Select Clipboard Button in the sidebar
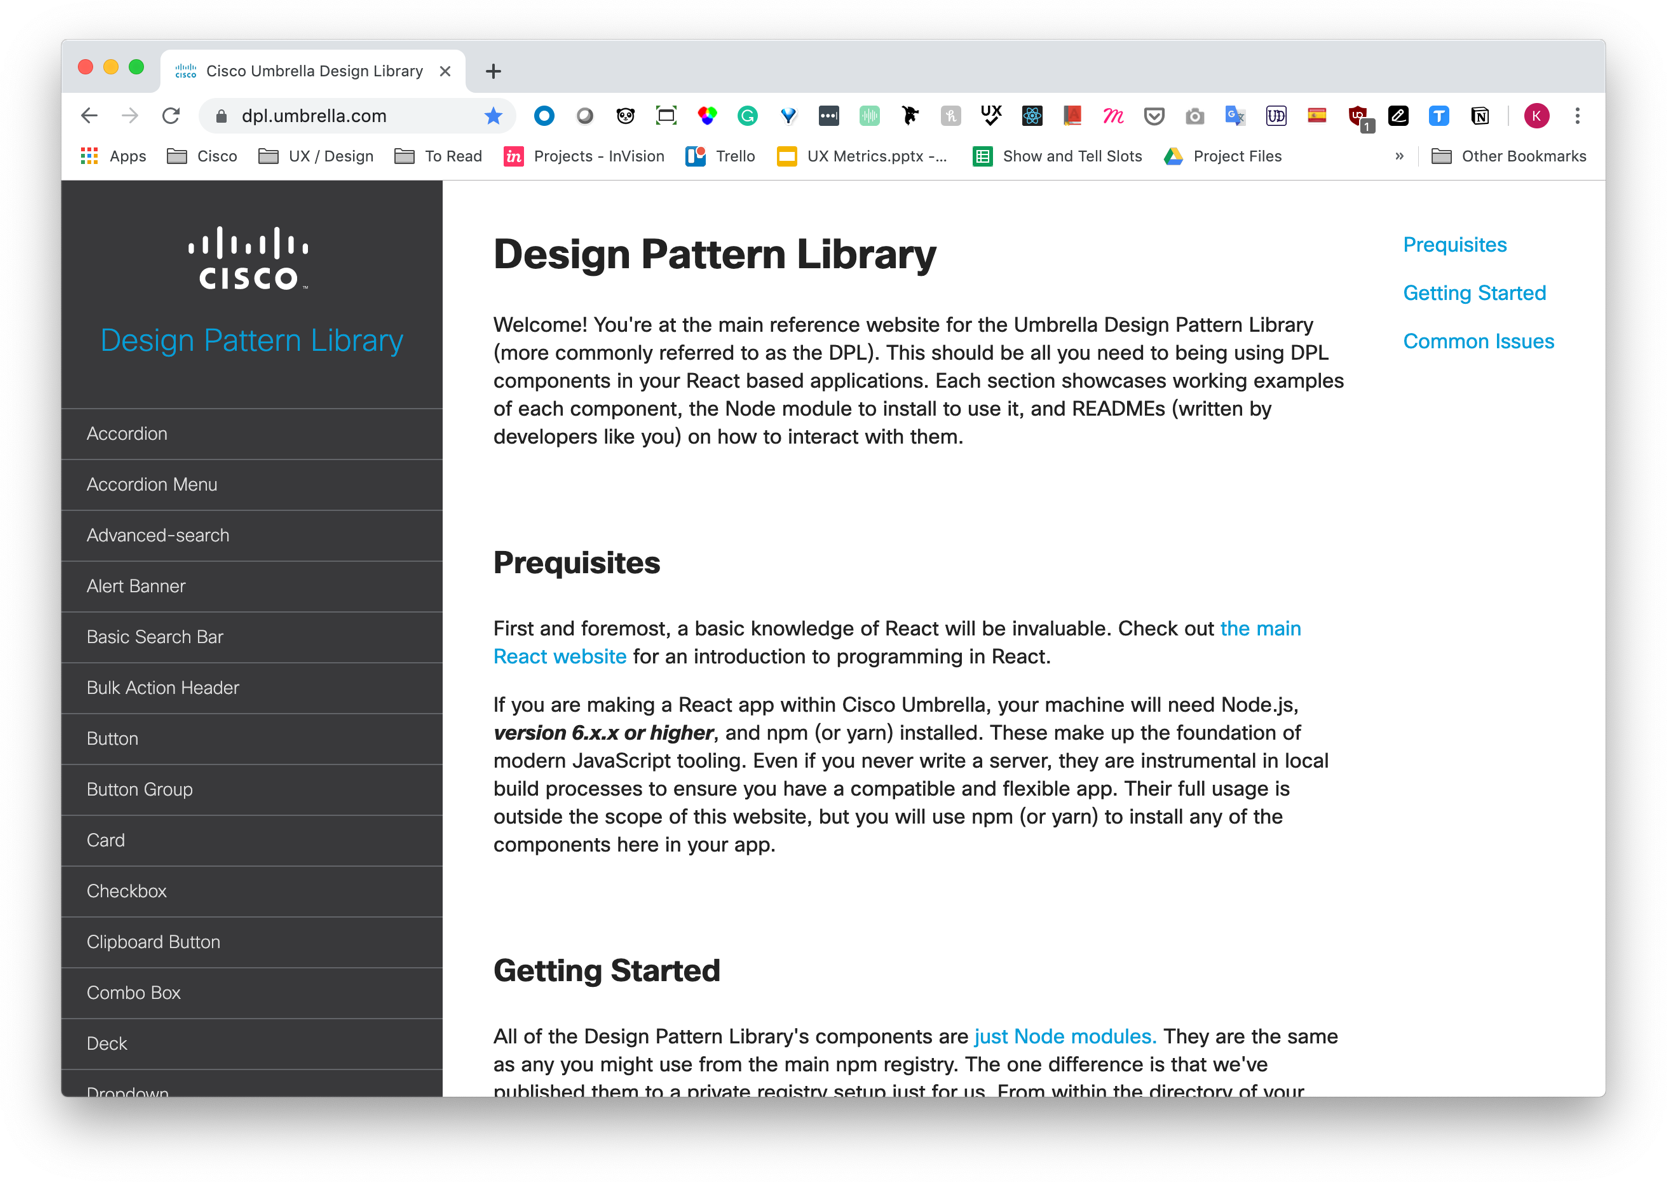The width and height of the screenshot is (1667, 1182). click(x=252, y=942)
